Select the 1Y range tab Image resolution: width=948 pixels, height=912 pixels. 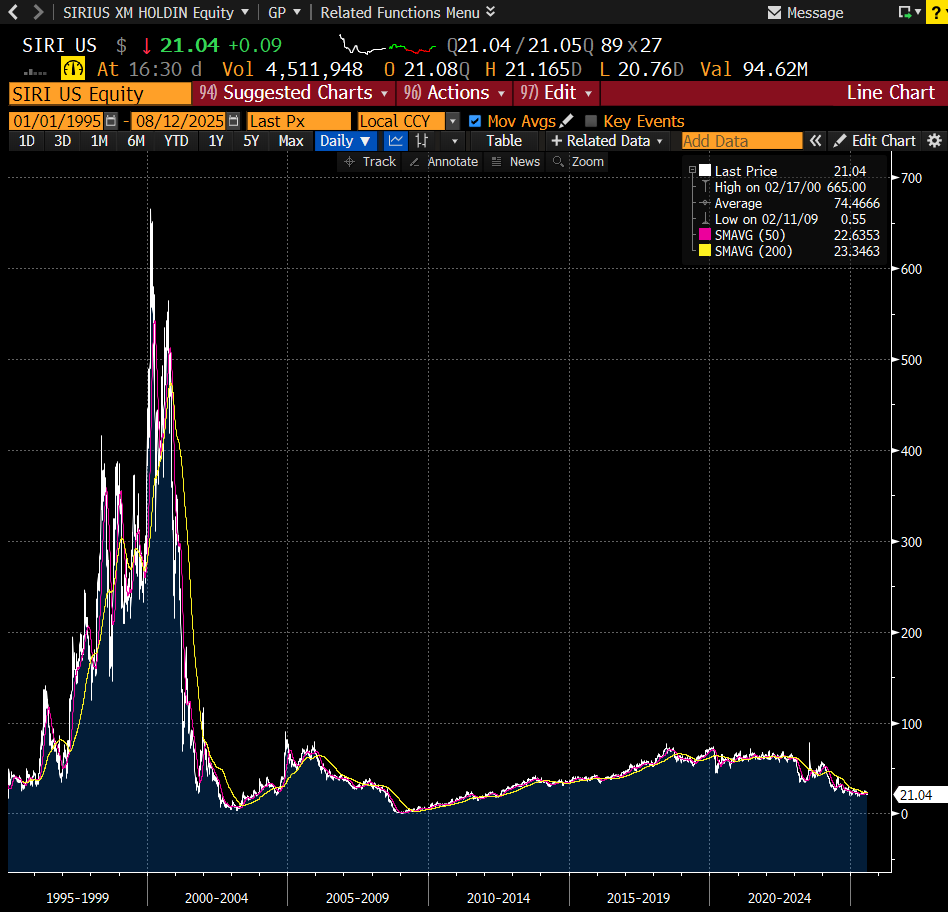point(216,141)
